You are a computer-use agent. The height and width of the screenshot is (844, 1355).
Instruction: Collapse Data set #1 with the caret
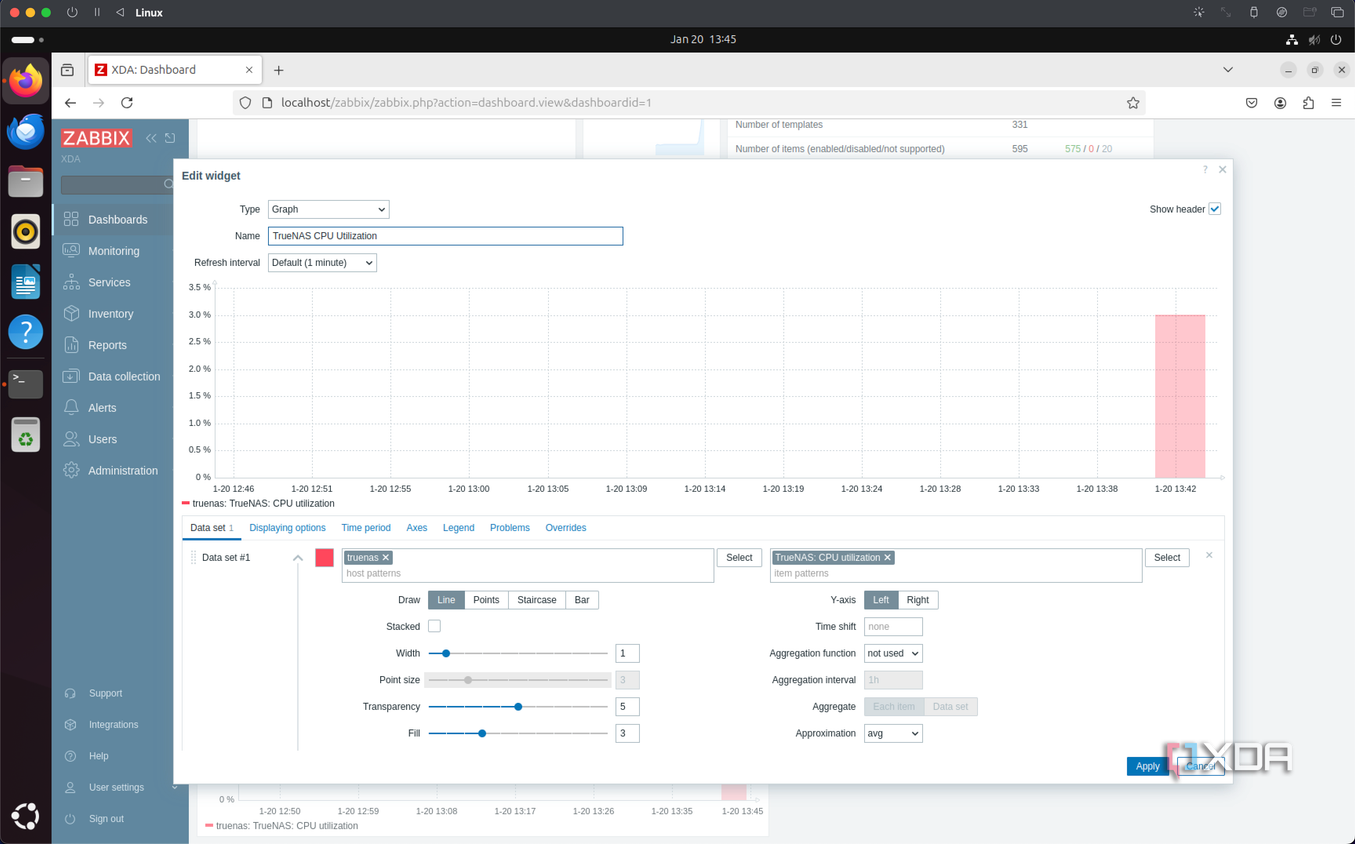(x=298, y=558)
